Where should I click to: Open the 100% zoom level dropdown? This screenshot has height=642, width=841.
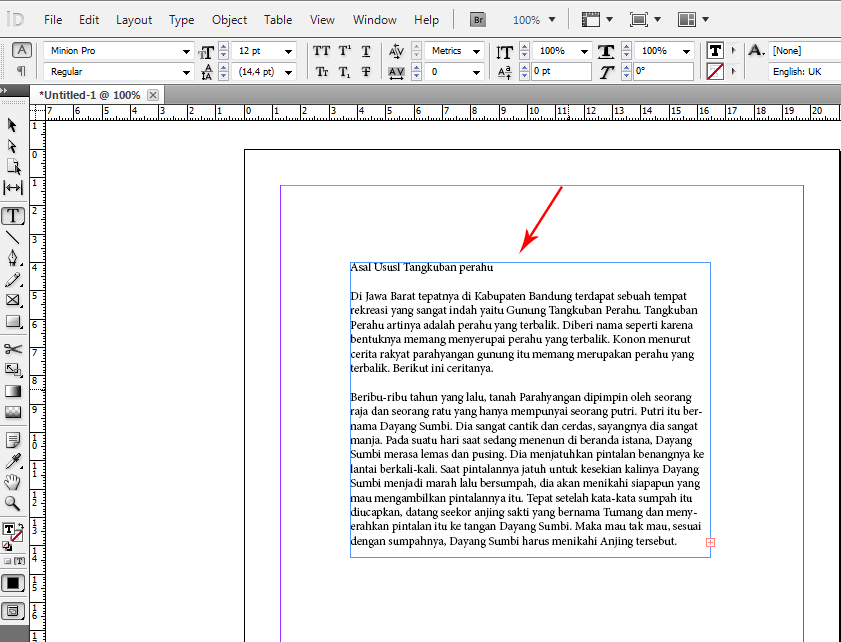(x=534, y=18)
